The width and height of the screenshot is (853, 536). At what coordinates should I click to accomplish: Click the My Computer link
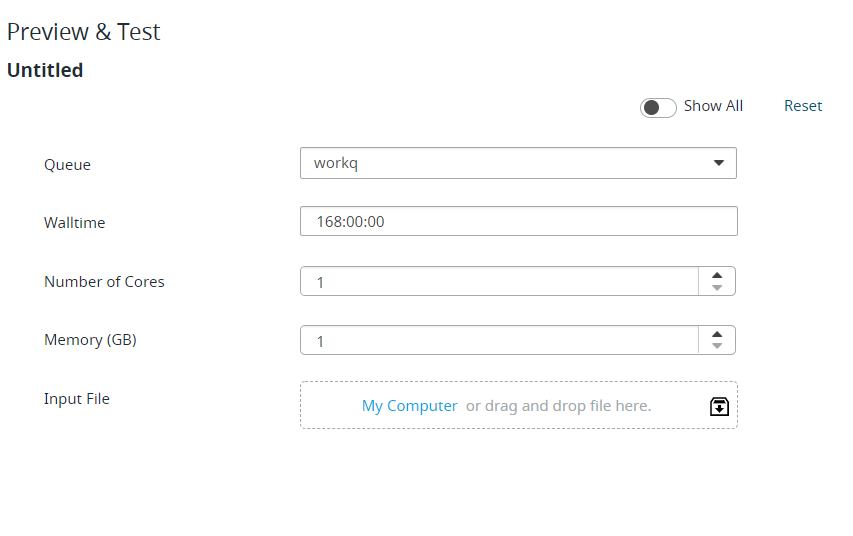(x=410, y=406)
